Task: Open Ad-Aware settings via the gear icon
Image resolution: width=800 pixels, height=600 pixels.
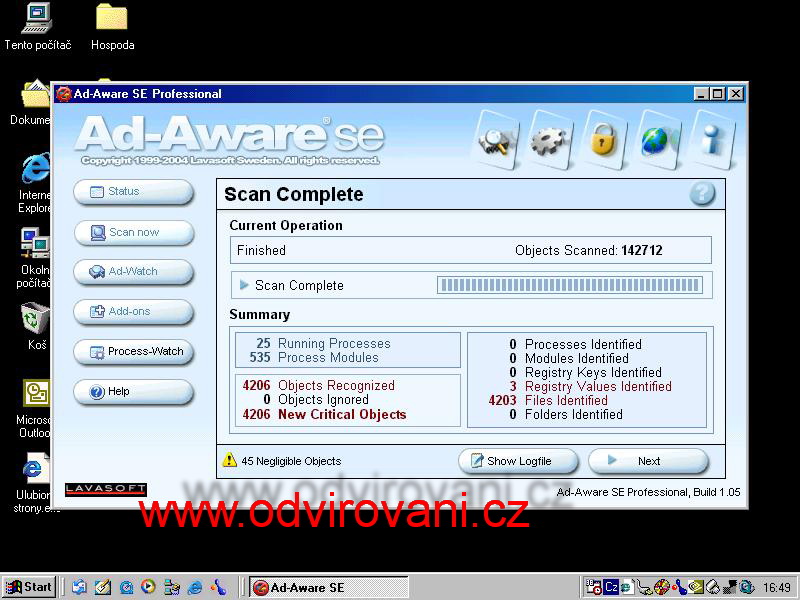Action: pos(549,140)
